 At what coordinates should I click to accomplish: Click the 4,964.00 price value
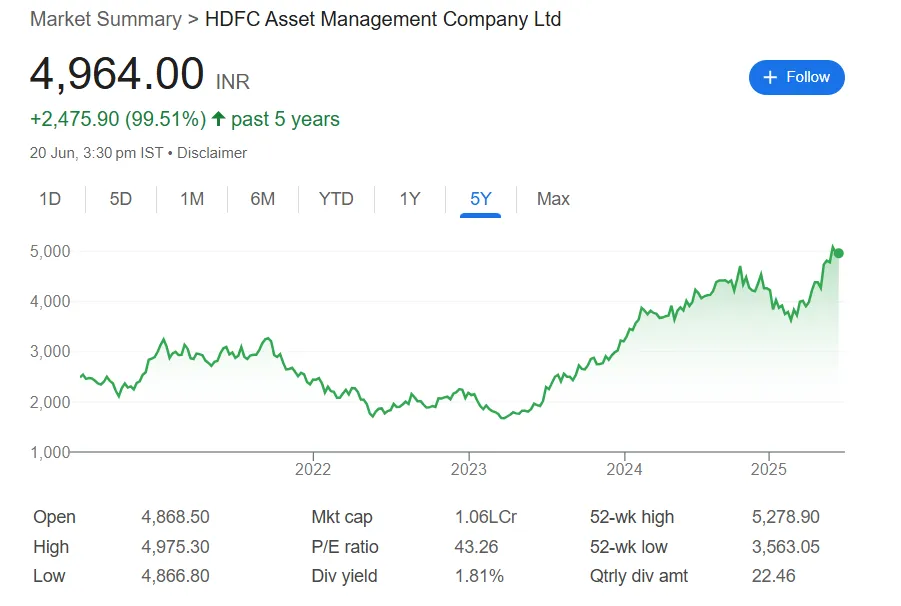click(x=117, y=74)
